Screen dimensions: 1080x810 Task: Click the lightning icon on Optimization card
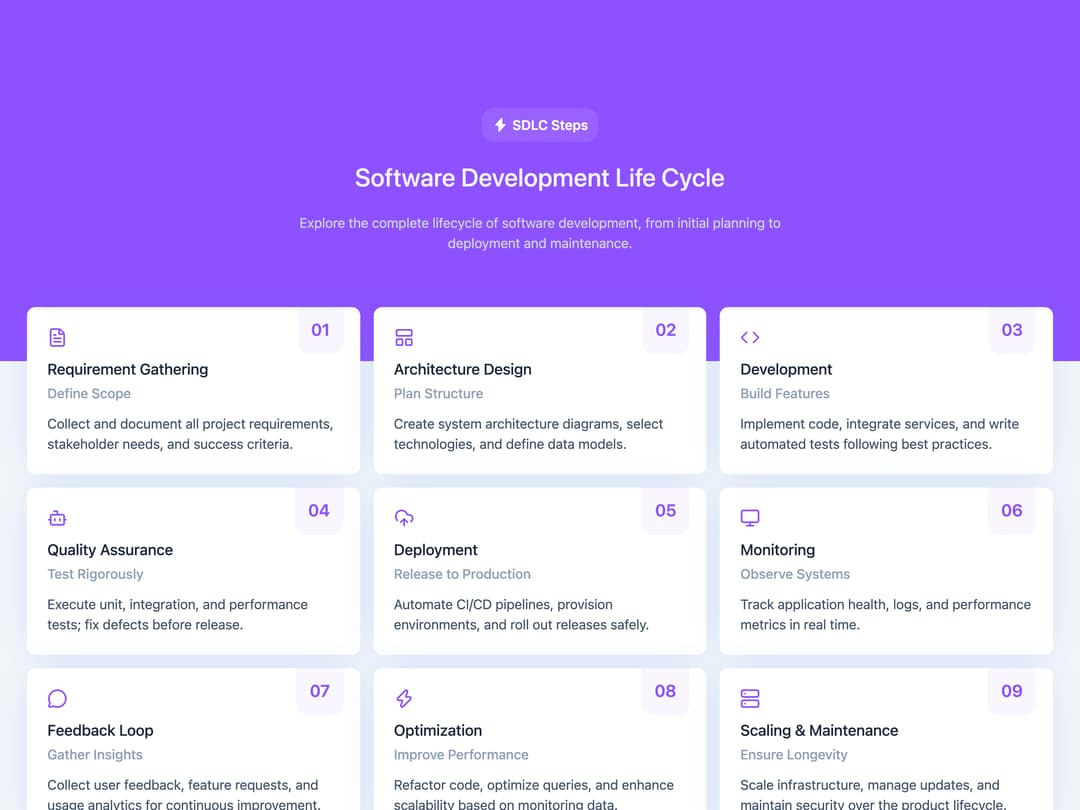pos(404,698)
